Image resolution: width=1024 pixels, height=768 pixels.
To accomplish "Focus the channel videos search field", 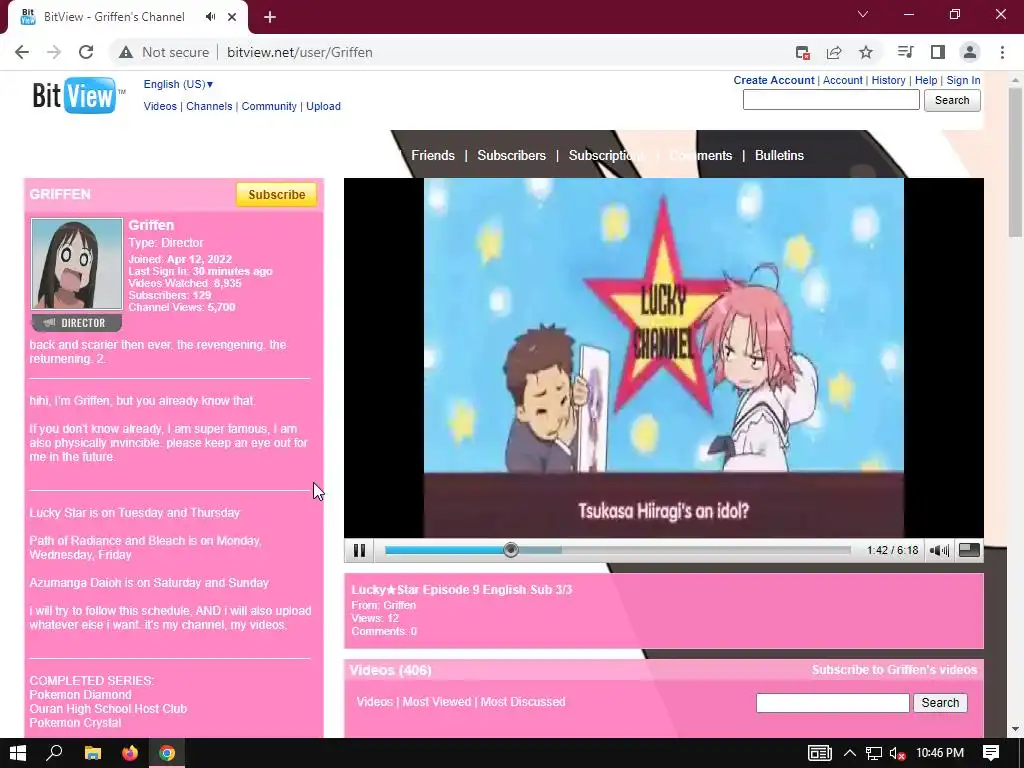I will (832, 703).
